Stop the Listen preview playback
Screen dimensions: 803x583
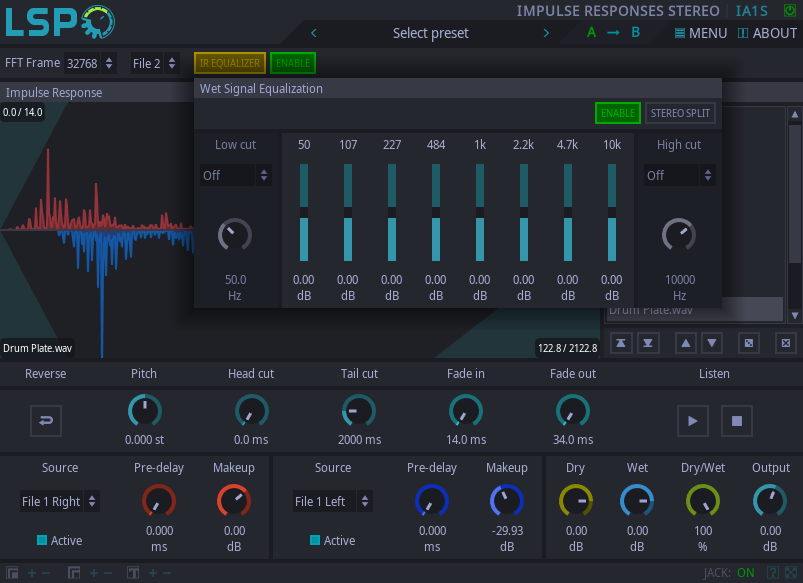[737, 421]
